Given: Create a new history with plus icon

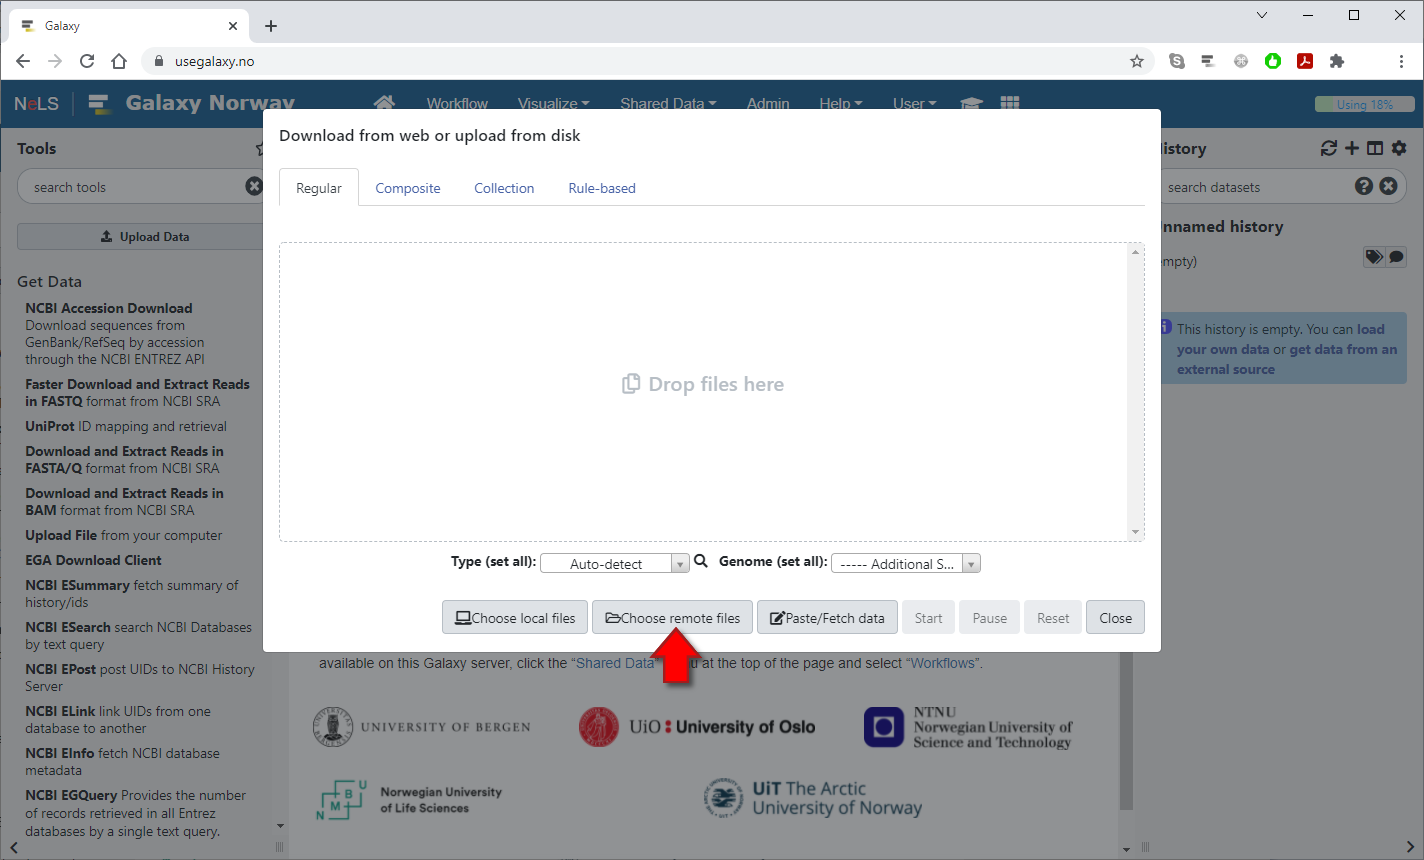Looking at the screenshot, I should [1352, 148].
